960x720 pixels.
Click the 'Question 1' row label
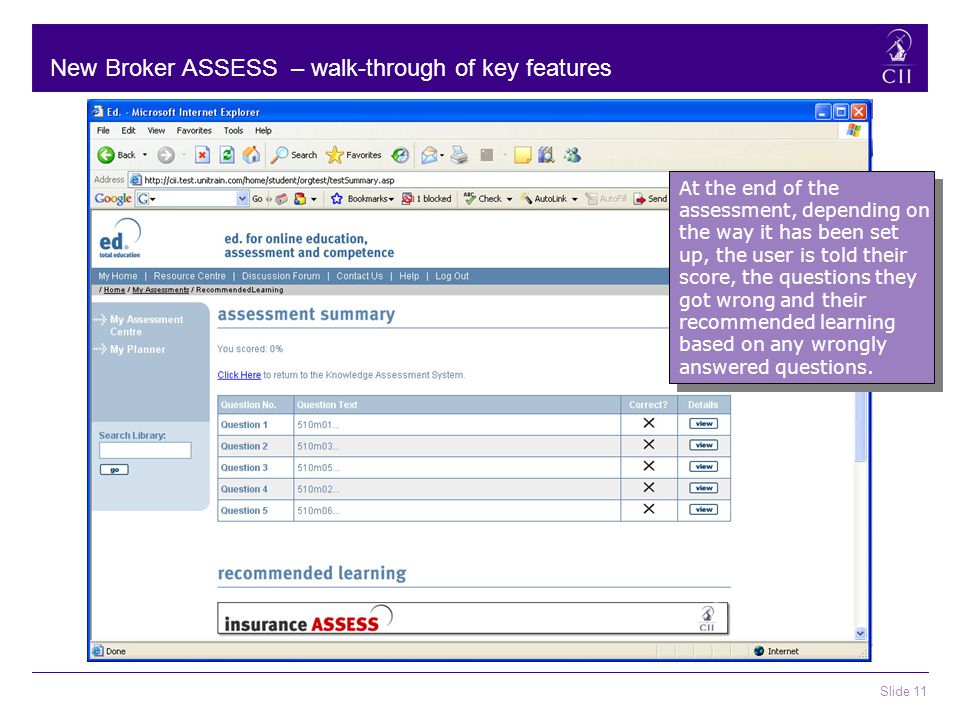click(x=244, y=425)
